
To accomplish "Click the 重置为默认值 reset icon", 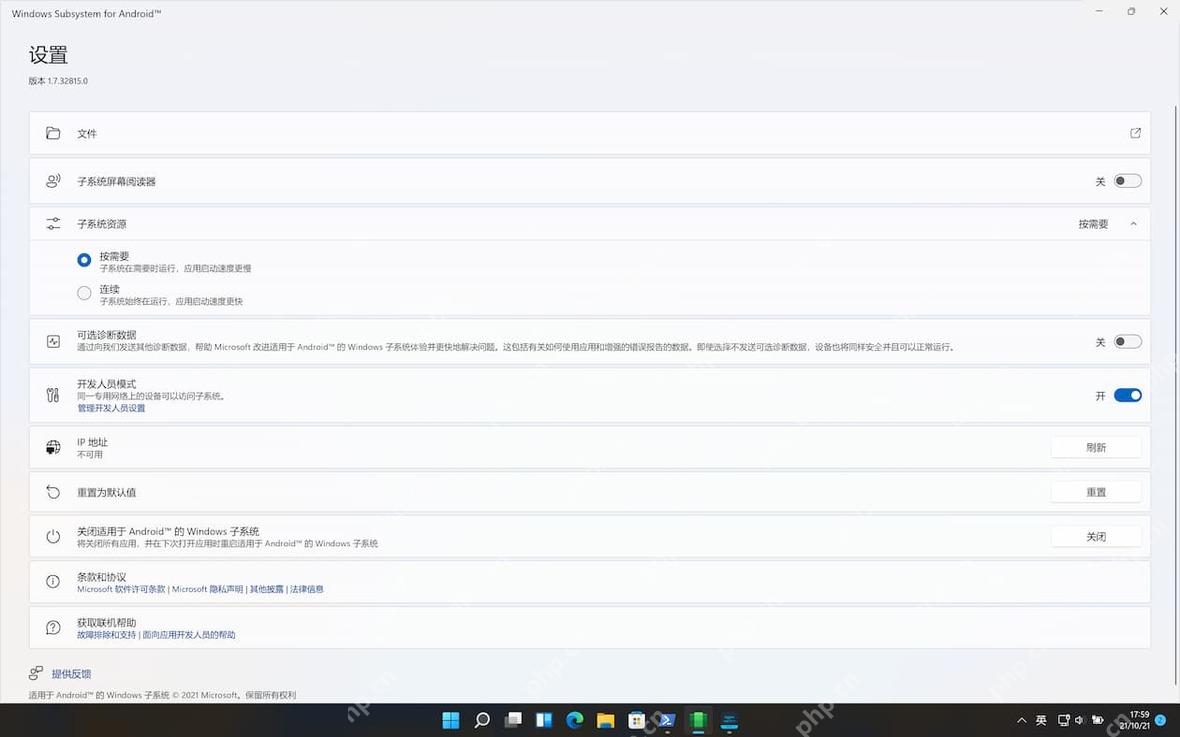I will coord(53,492).
